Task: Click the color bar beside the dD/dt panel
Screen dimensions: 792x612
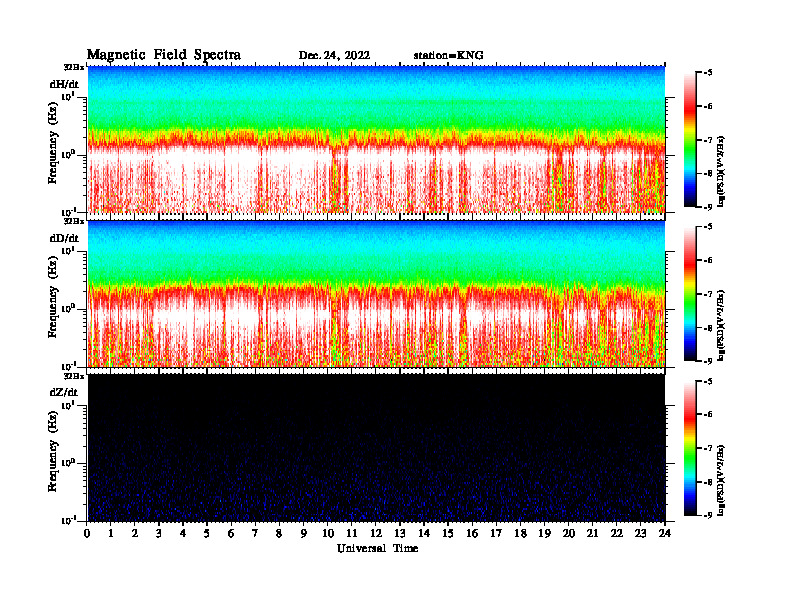Action: pos(690,294)
